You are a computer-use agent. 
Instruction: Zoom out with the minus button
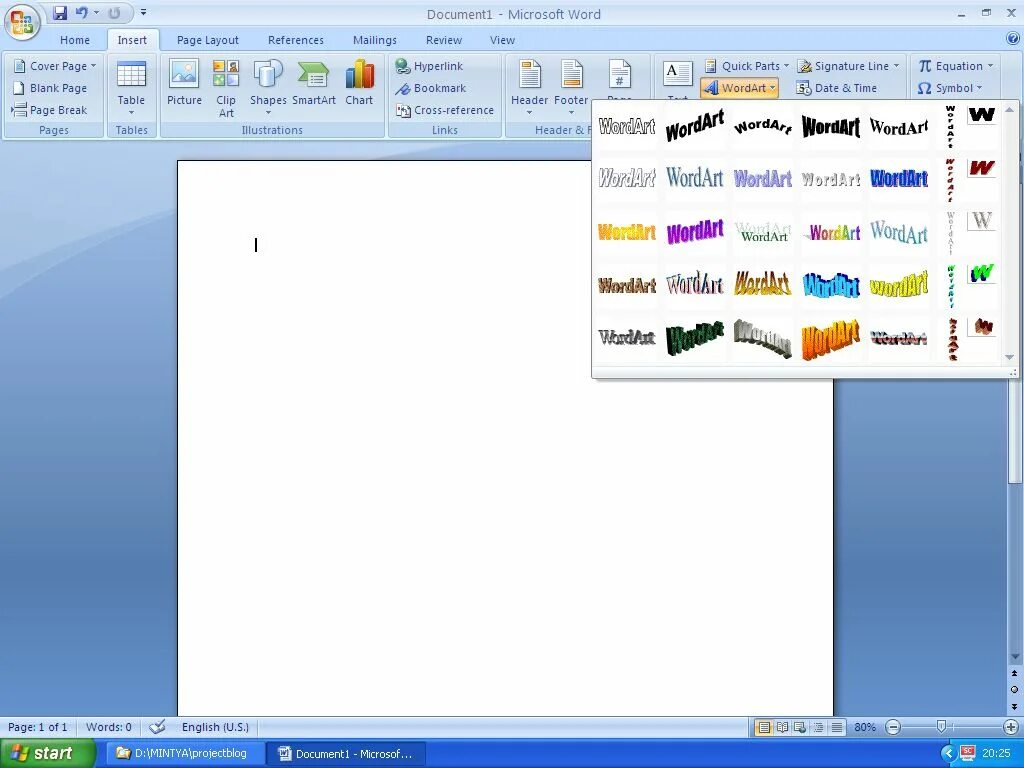click(893, 727)
